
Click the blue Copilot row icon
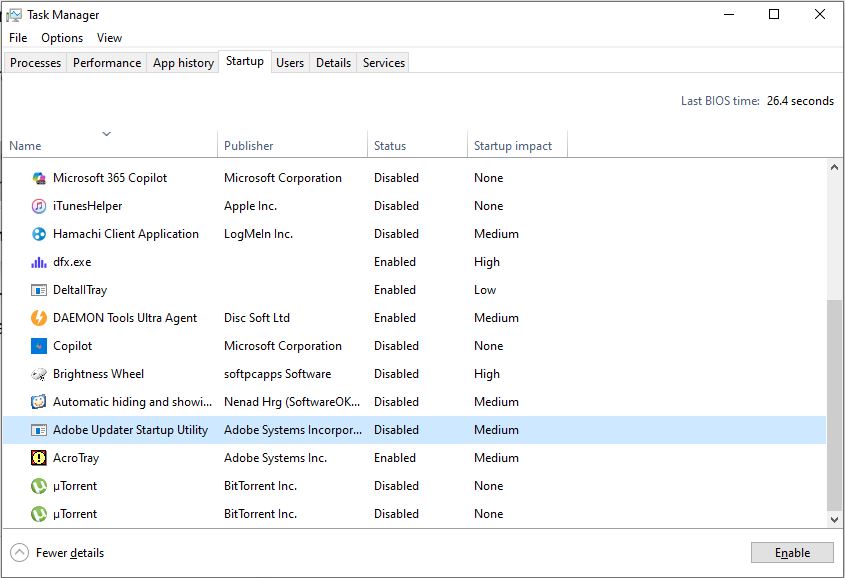click(39, 346)
